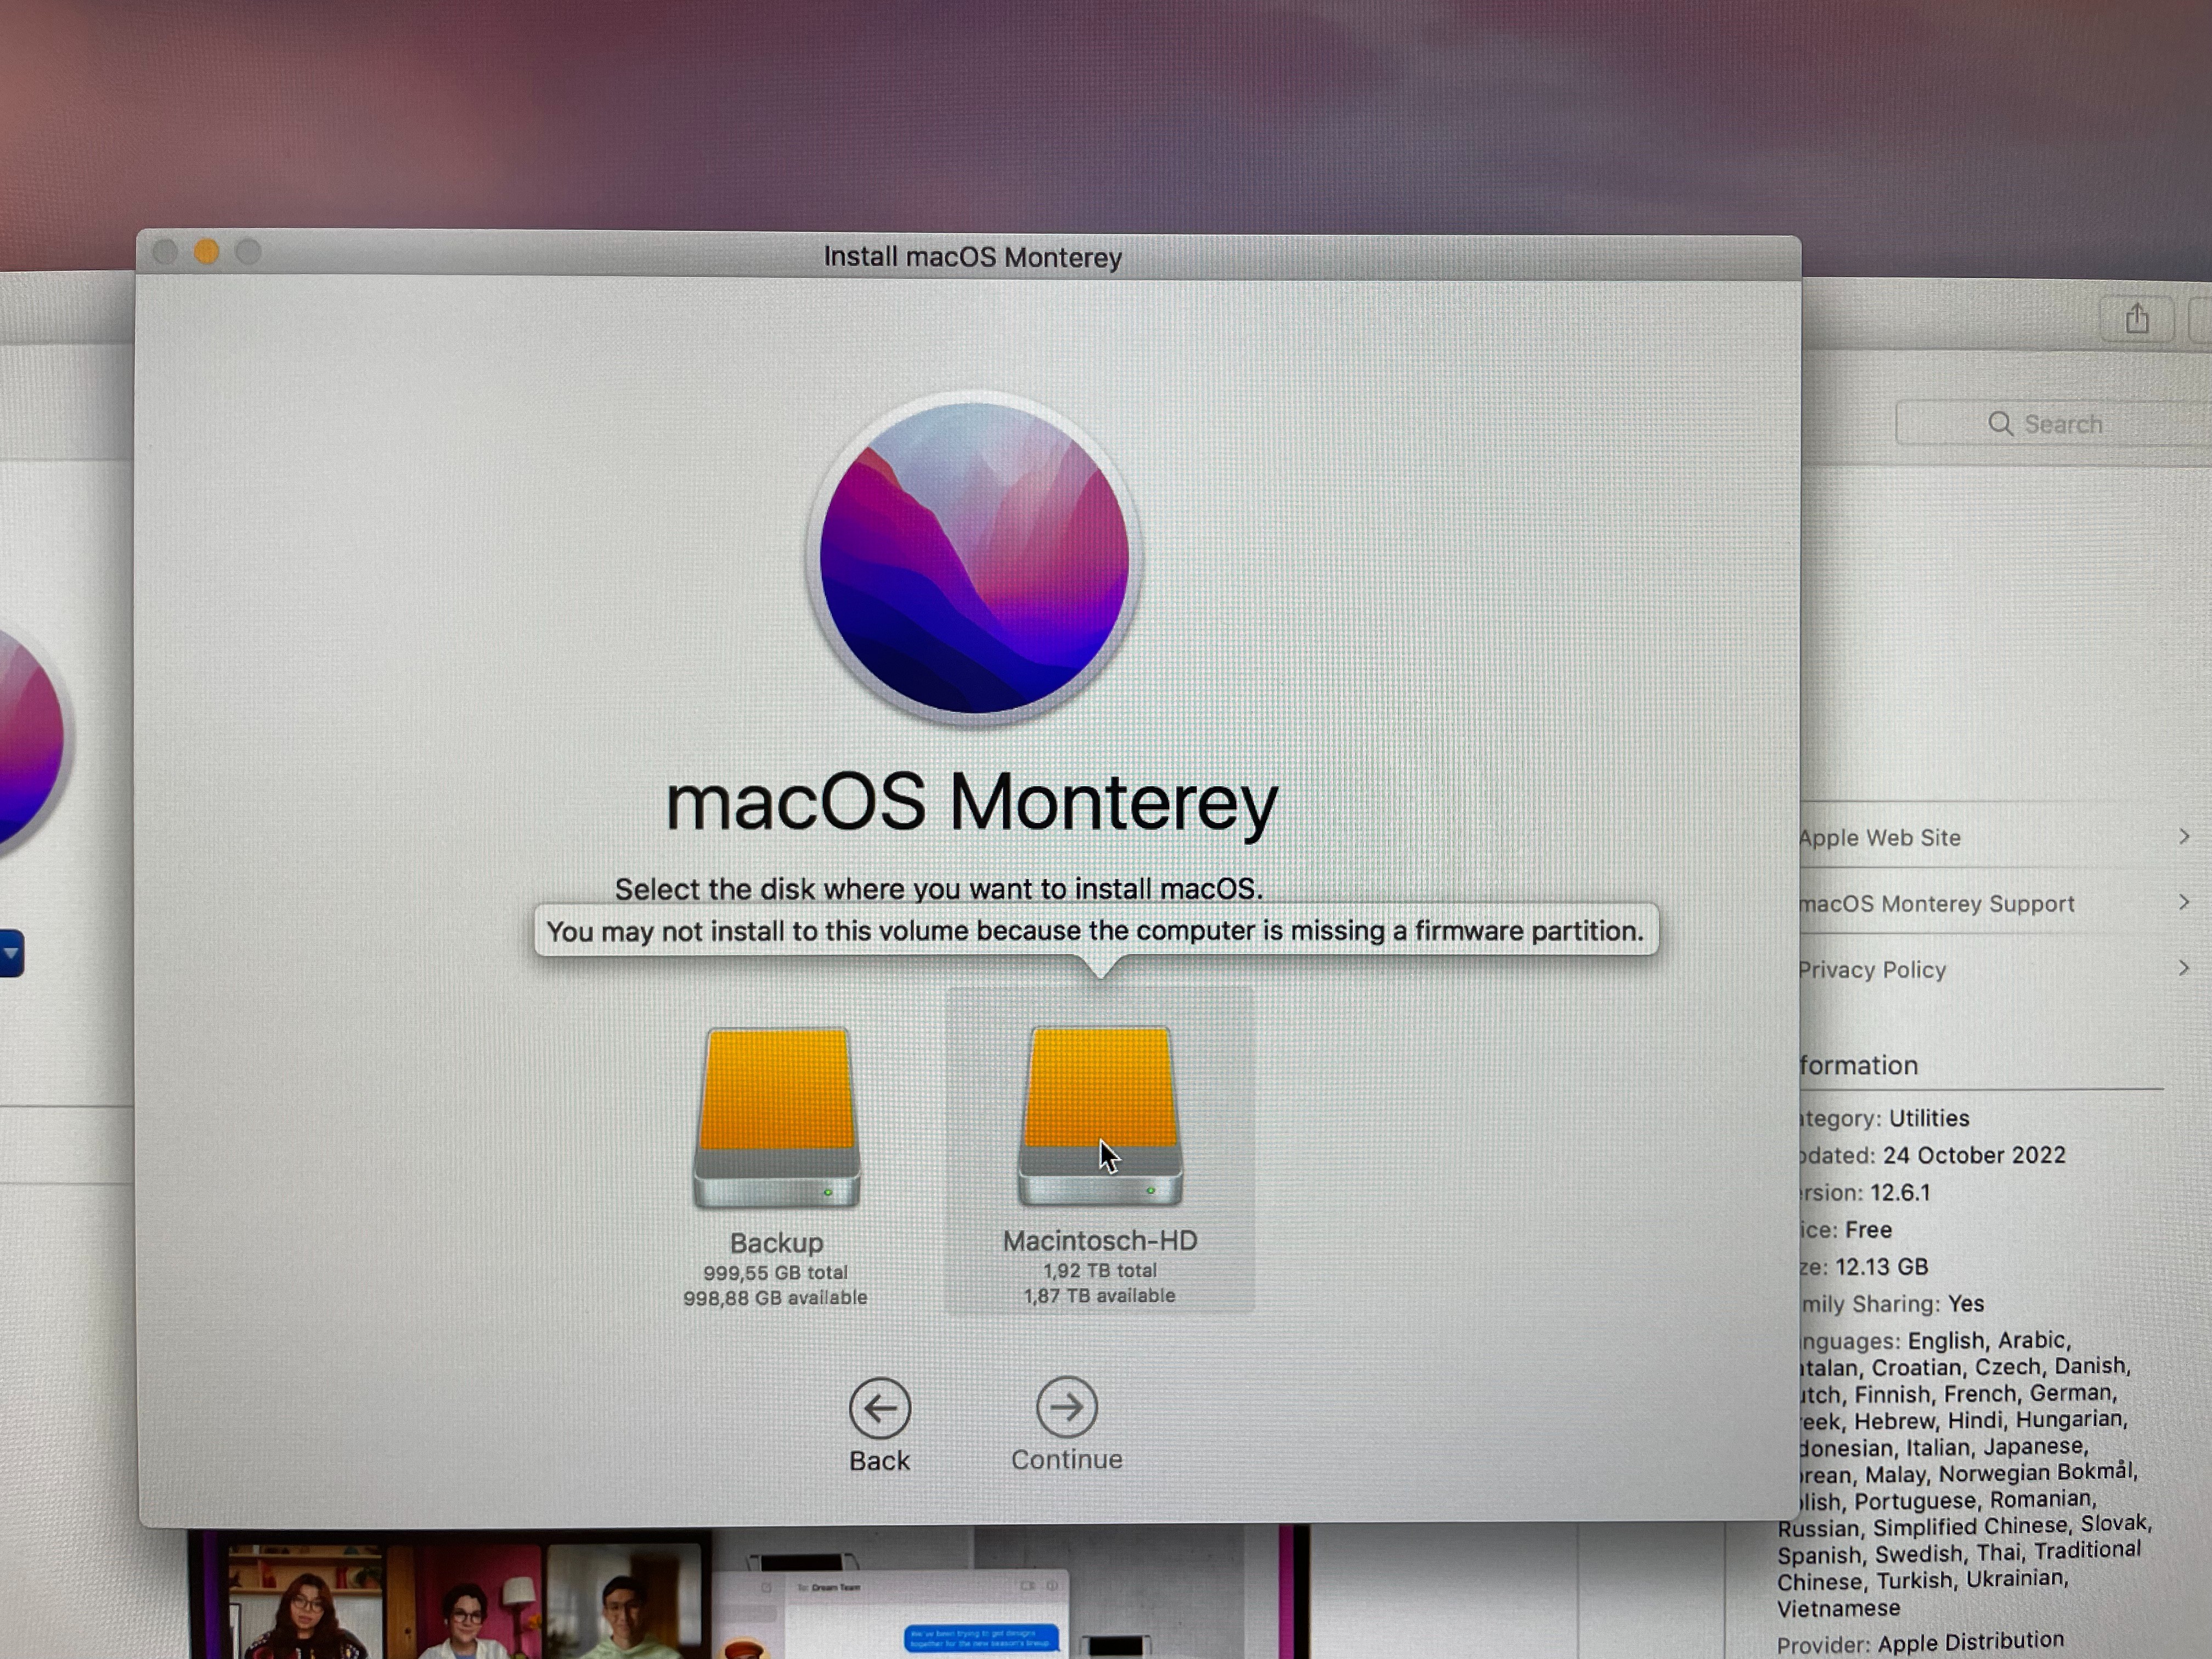Expand the Privacy Policy chevron
Screen dimensions: 2212x1659
click(x=2184, y=968)
